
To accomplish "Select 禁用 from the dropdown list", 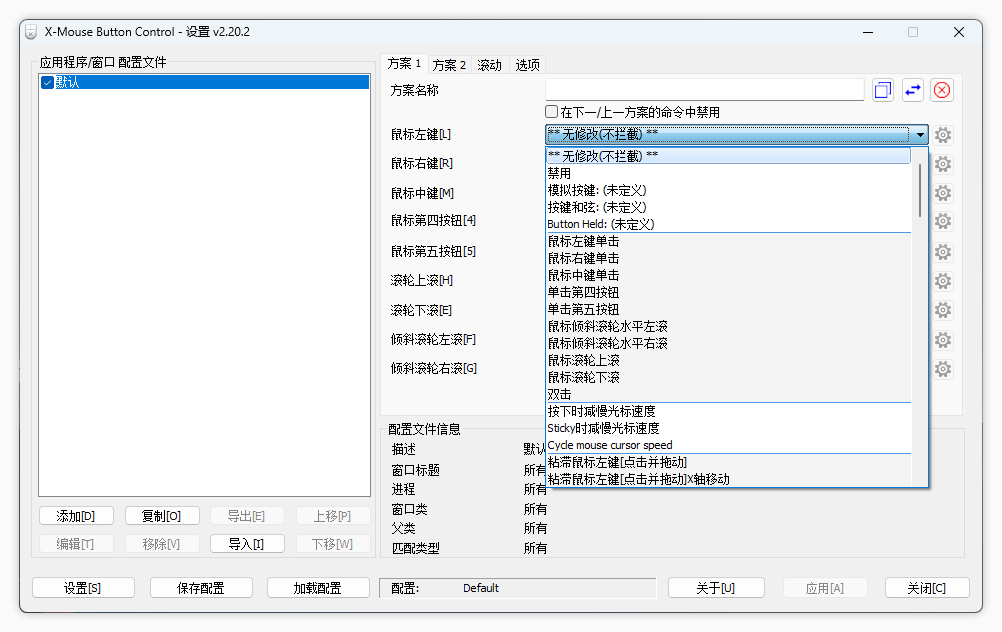I will pyautogui.click(x=559, y=173).
